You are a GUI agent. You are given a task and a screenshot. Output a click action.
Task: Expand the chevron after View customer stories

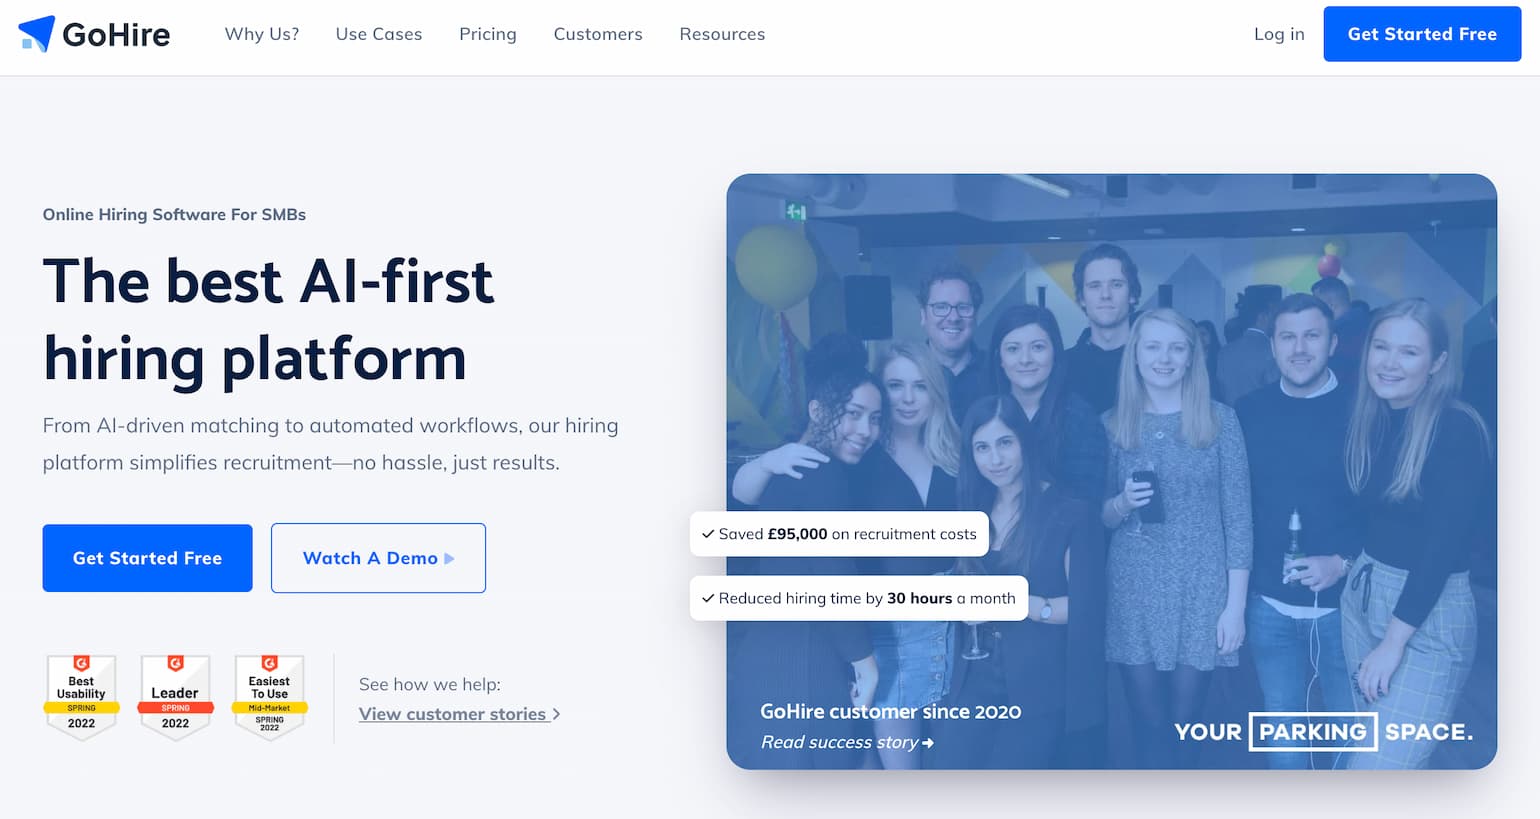point(556,714)
